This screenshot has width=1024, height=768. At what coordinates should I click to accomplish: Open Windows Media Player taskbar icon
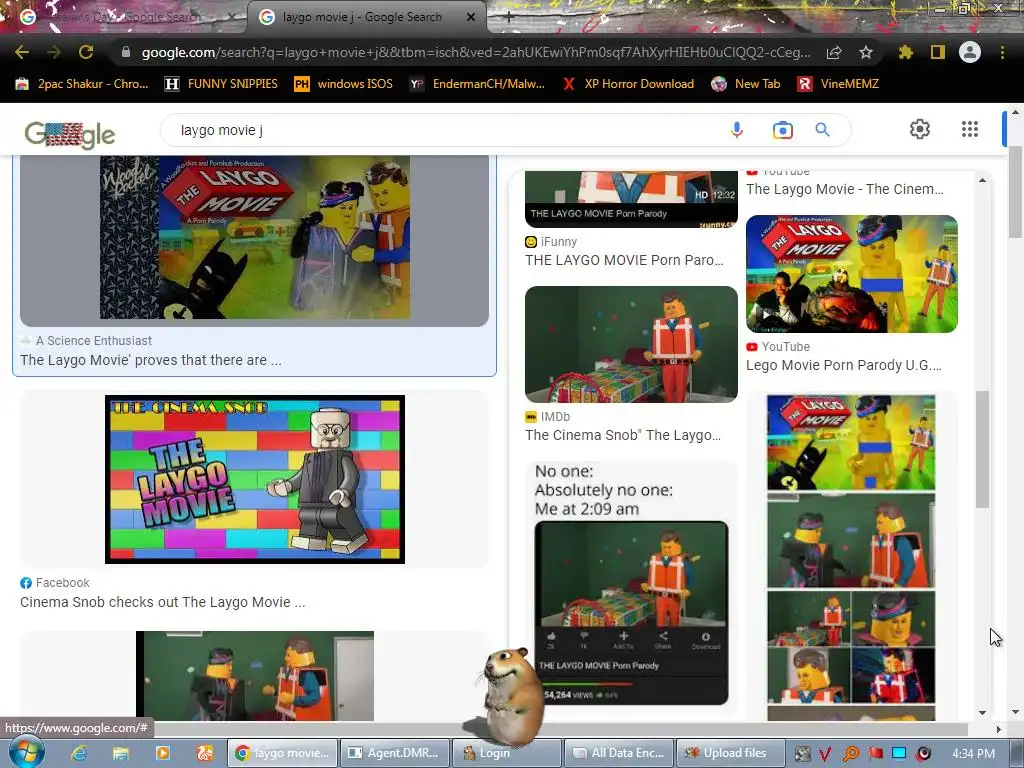click(163, 753)
